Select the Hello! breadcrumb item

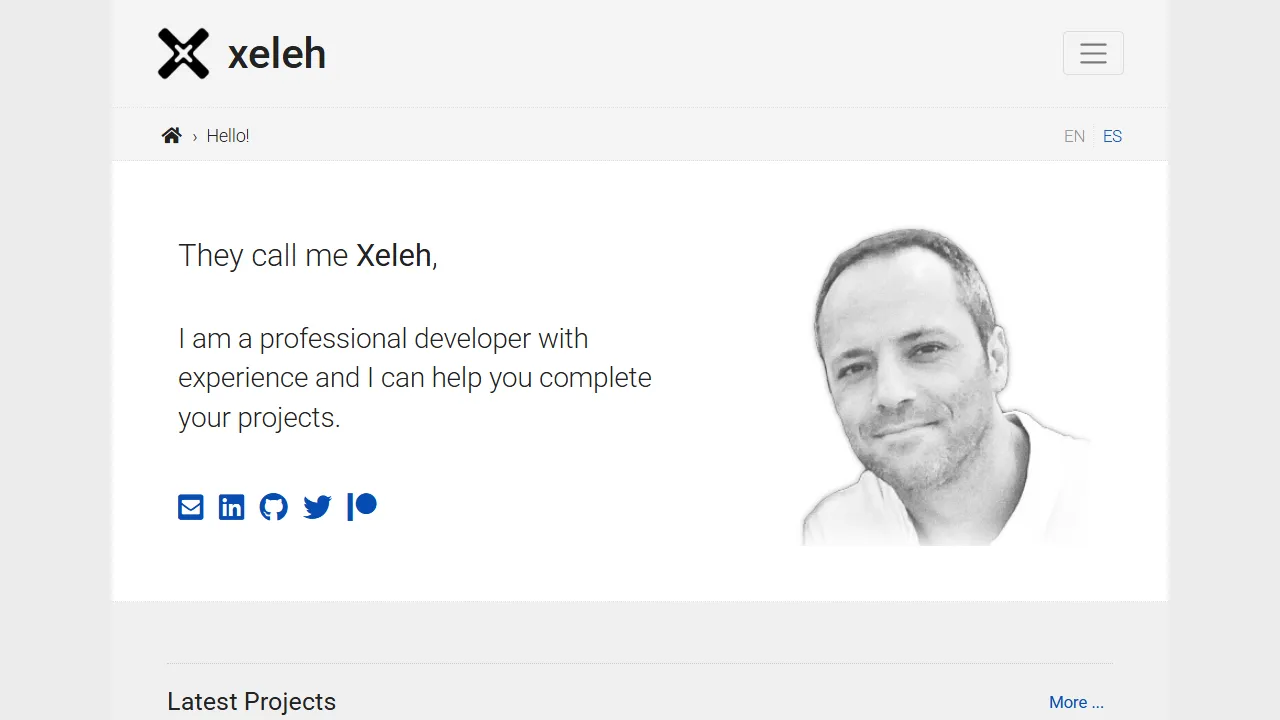(228, 136)
